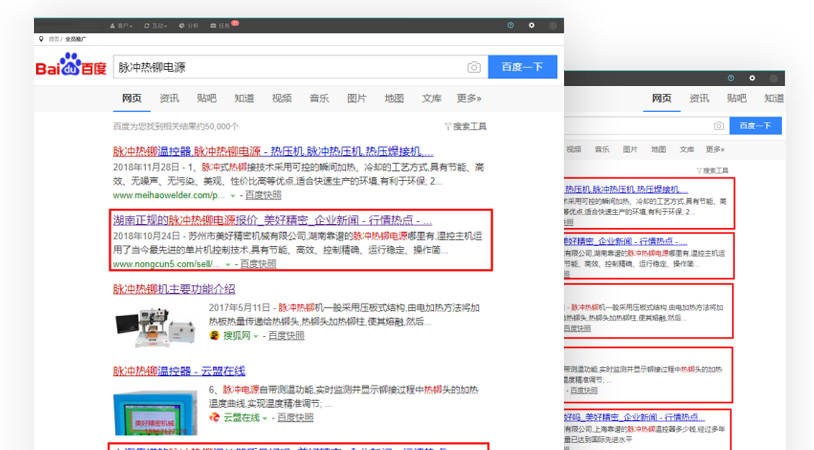Click the user avatar in front window
814x450 pixels.
pos(553,25)
